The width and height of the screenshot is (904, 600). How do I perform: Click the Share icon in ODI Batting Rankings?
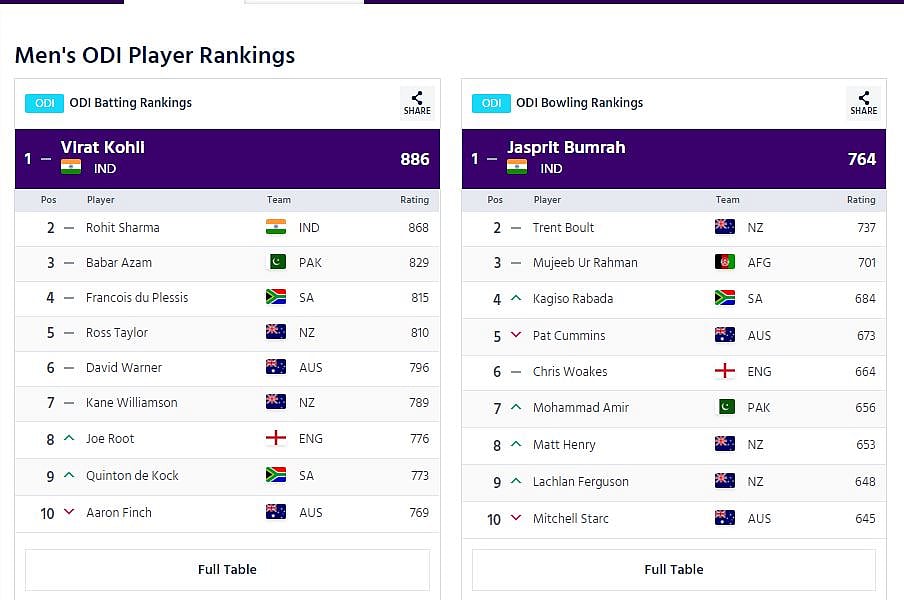tap(417, 102)
